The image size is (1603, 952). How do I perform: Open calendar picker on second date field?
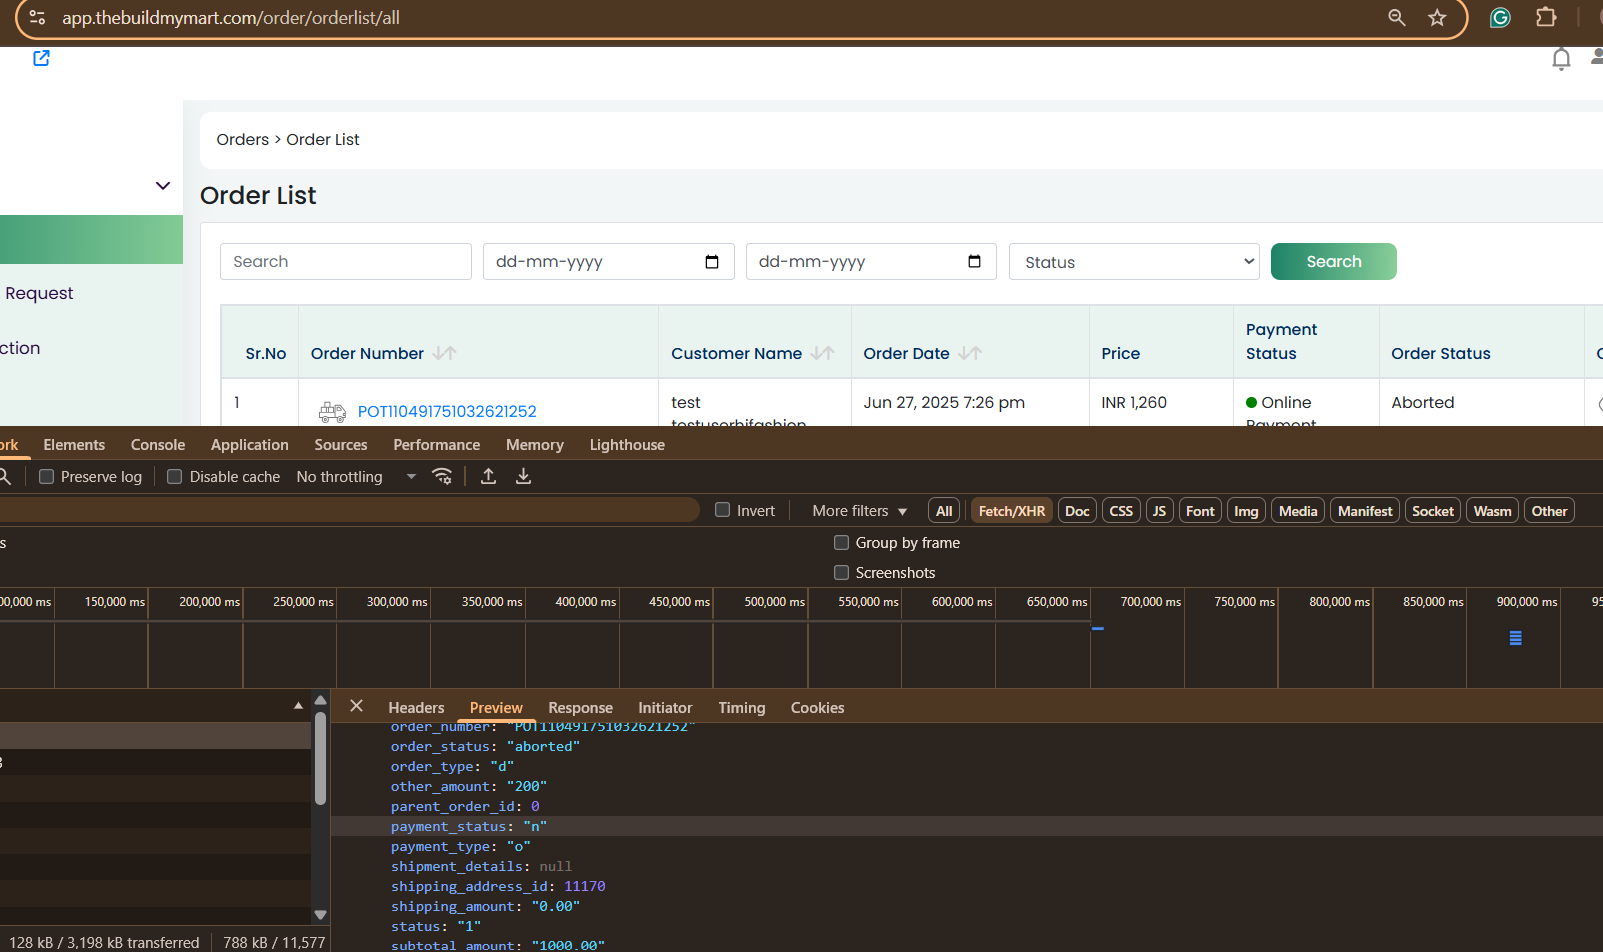[975, 262]
